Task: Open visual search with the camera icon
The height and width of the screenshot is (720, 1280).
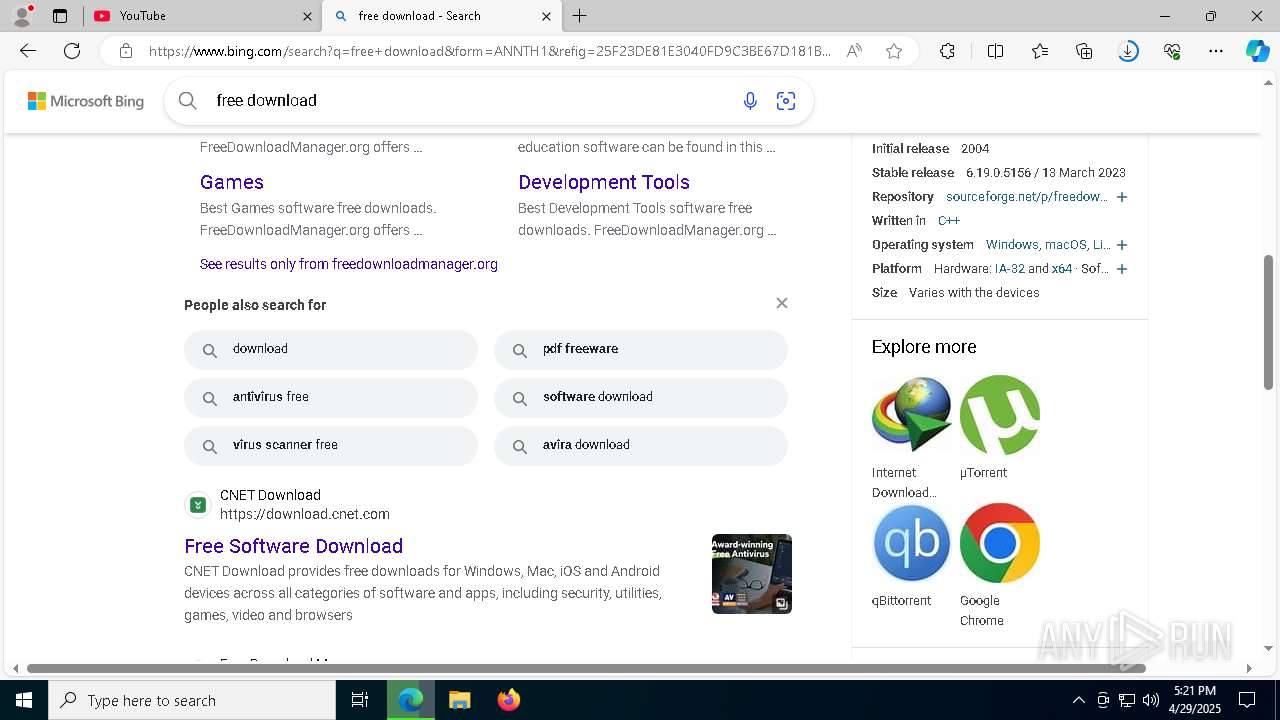Action: click(786, 100)
